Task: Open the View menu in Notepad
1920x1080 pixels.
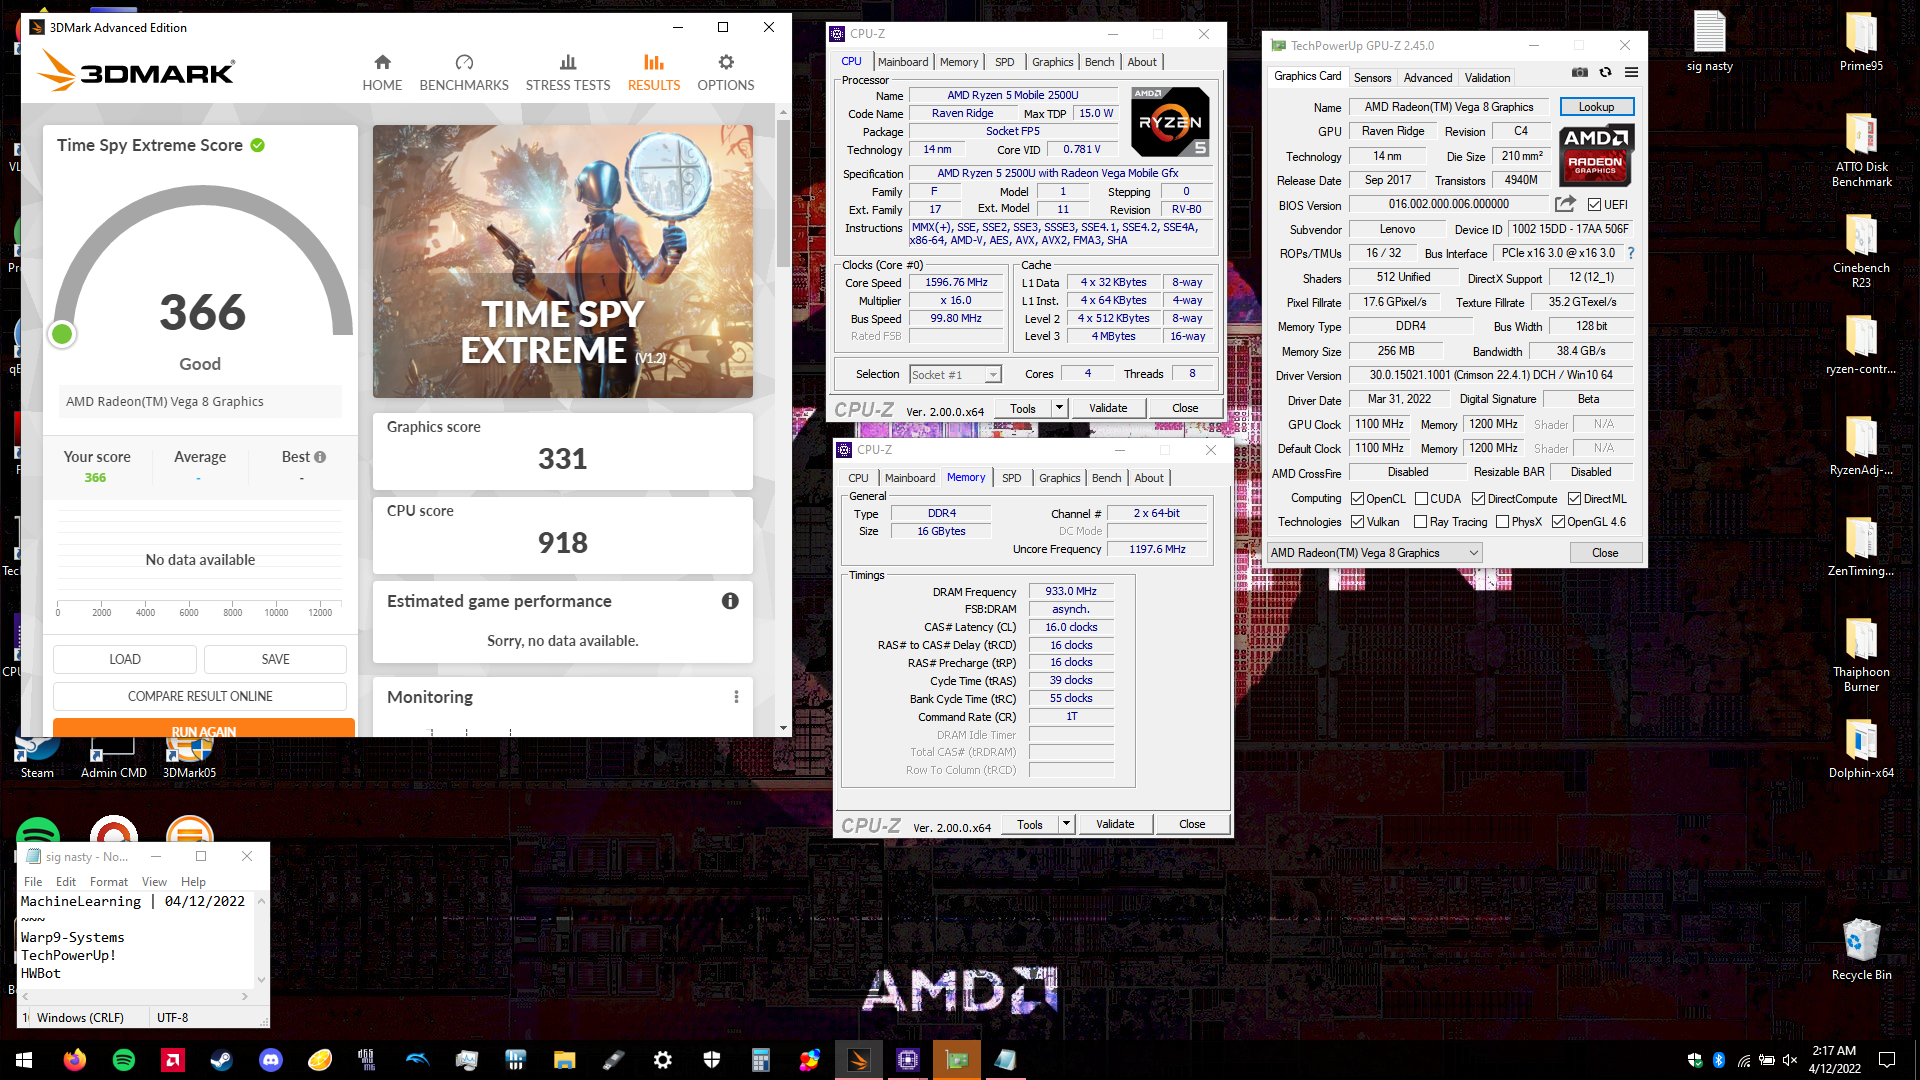Action: click(x=154, y=882)
